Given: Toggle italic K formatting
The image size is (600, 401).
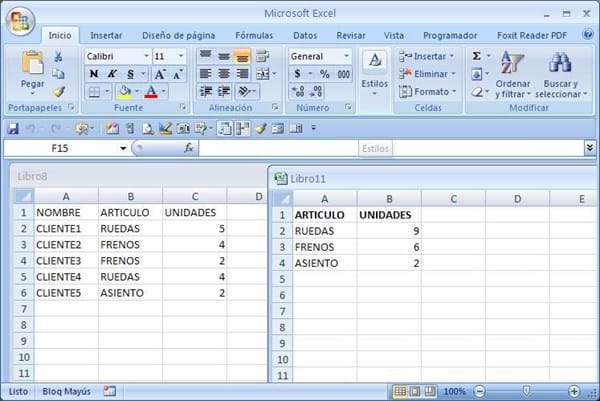Looking at the screenshot, I should [x=112, y=74].
